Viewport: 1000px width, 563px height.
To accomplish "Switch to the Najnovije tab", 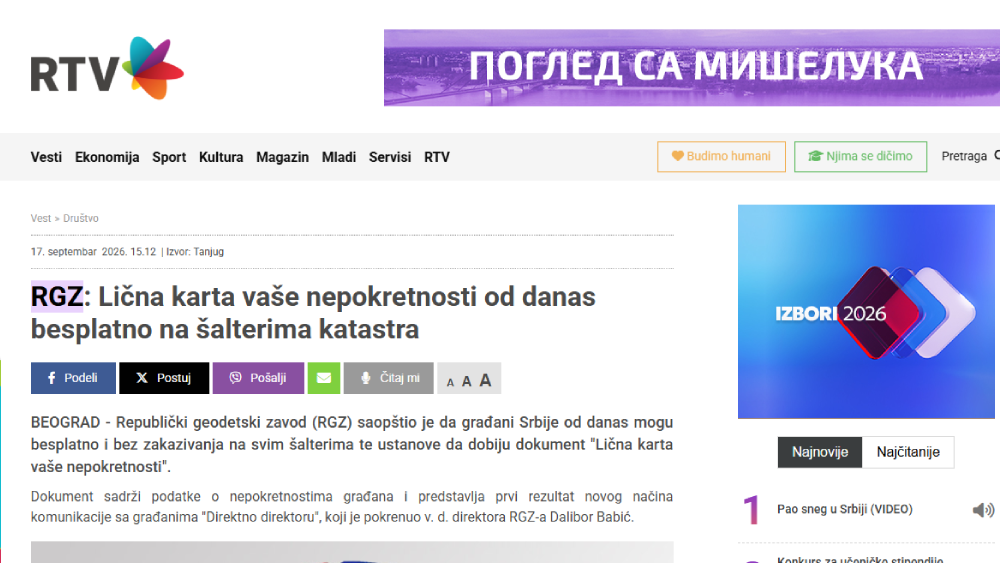I will (820, 452).
